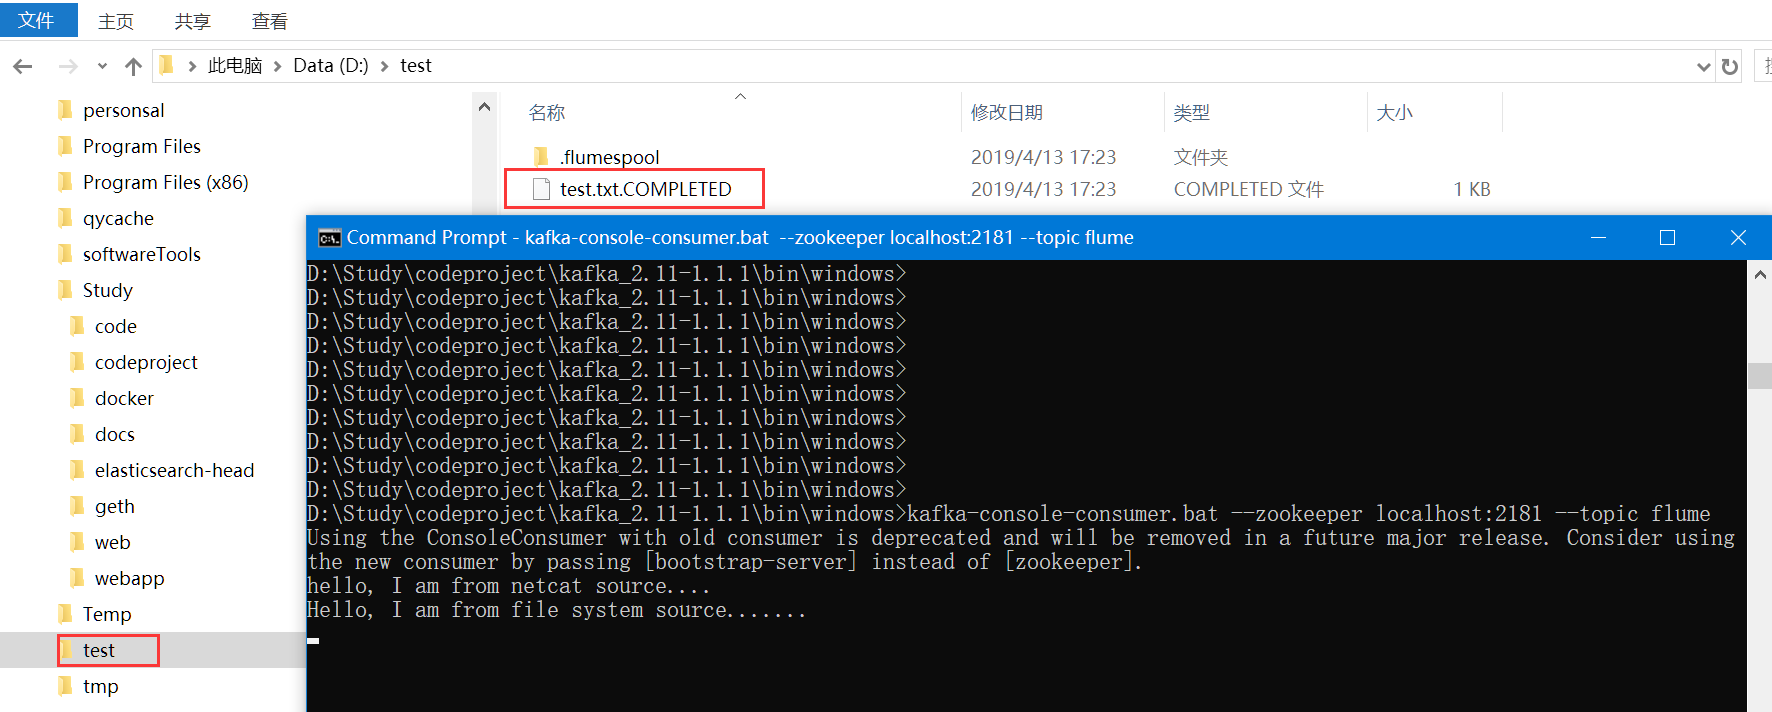Select the .flumespool folder icon
This screenshot has height=712, width=1772.
coord(541,157)
